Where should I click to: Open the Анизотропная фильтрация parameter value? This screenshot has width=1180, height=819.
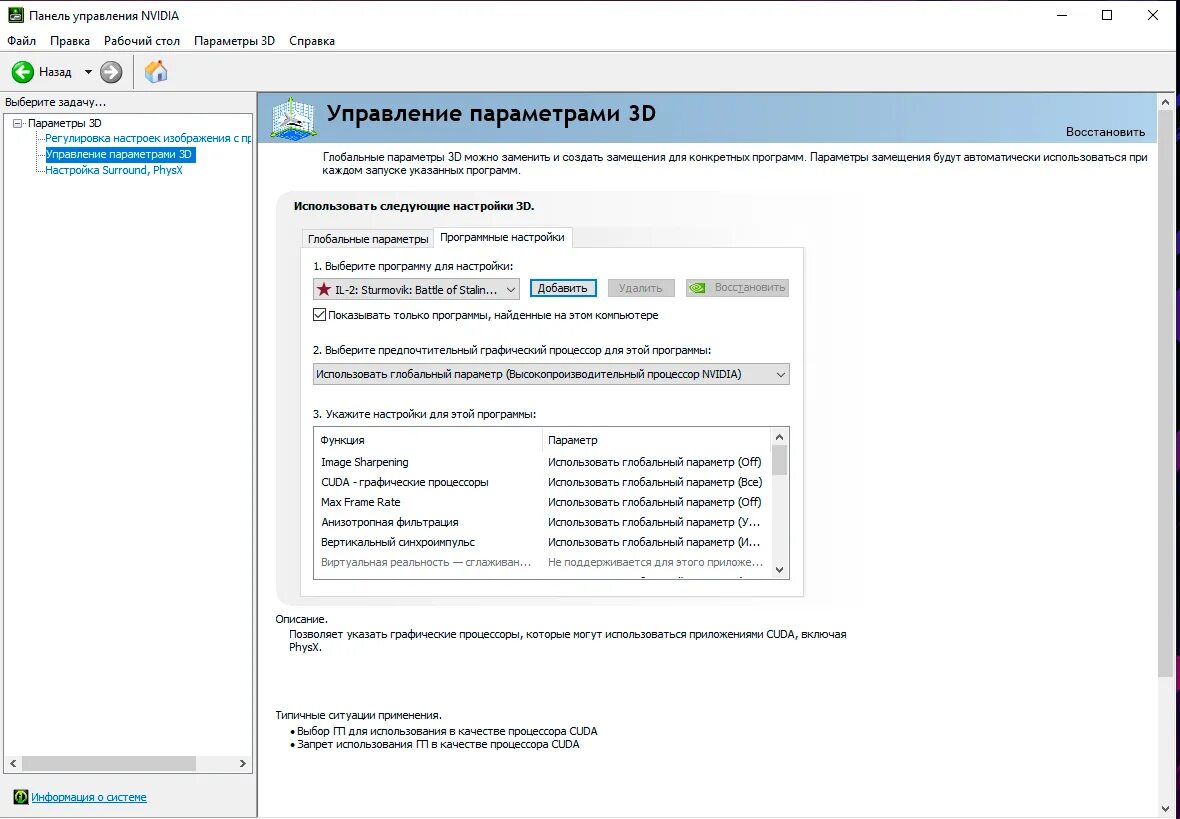(x=654, y=522)
